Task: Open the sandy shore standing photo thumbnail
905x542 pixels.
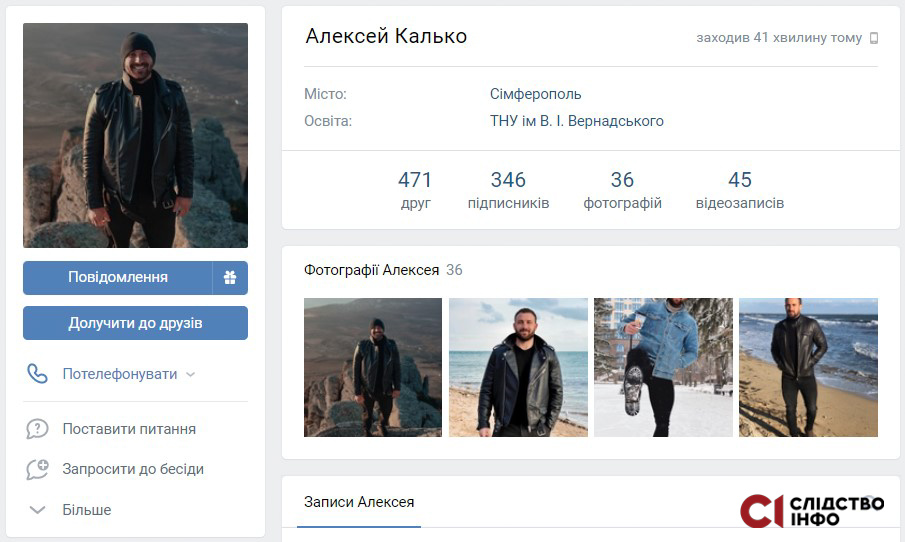Action: tap(808, 367)
